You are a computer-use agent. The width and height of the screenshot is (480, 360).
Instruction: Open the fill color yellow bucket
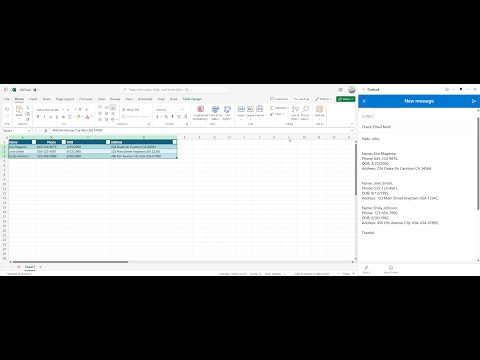click(x=78, y=117)
